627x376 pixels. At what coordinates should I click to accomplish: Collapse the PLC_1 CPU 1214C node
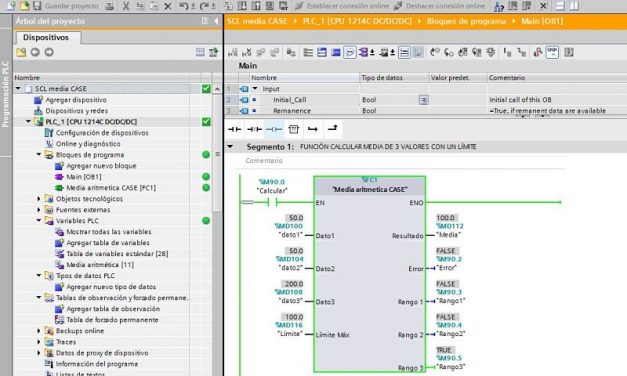point(28,122)
